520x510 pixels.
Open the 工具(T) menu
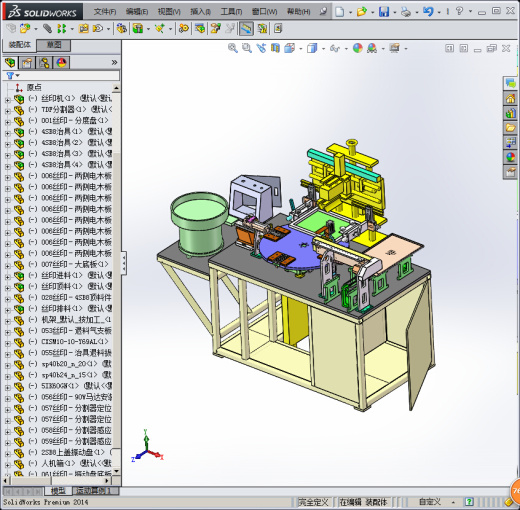coord(231,12)
